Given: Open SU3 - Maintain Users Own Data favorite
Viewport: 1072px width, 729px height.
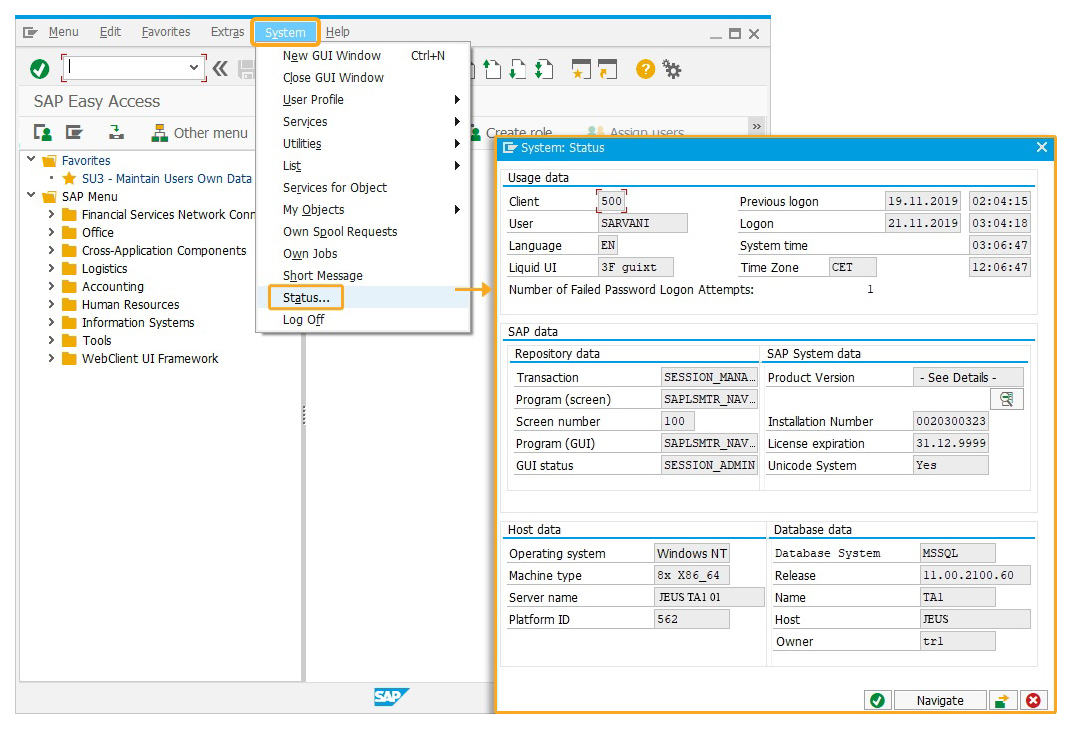Looking at the screenshot, I should click(167, 178).
